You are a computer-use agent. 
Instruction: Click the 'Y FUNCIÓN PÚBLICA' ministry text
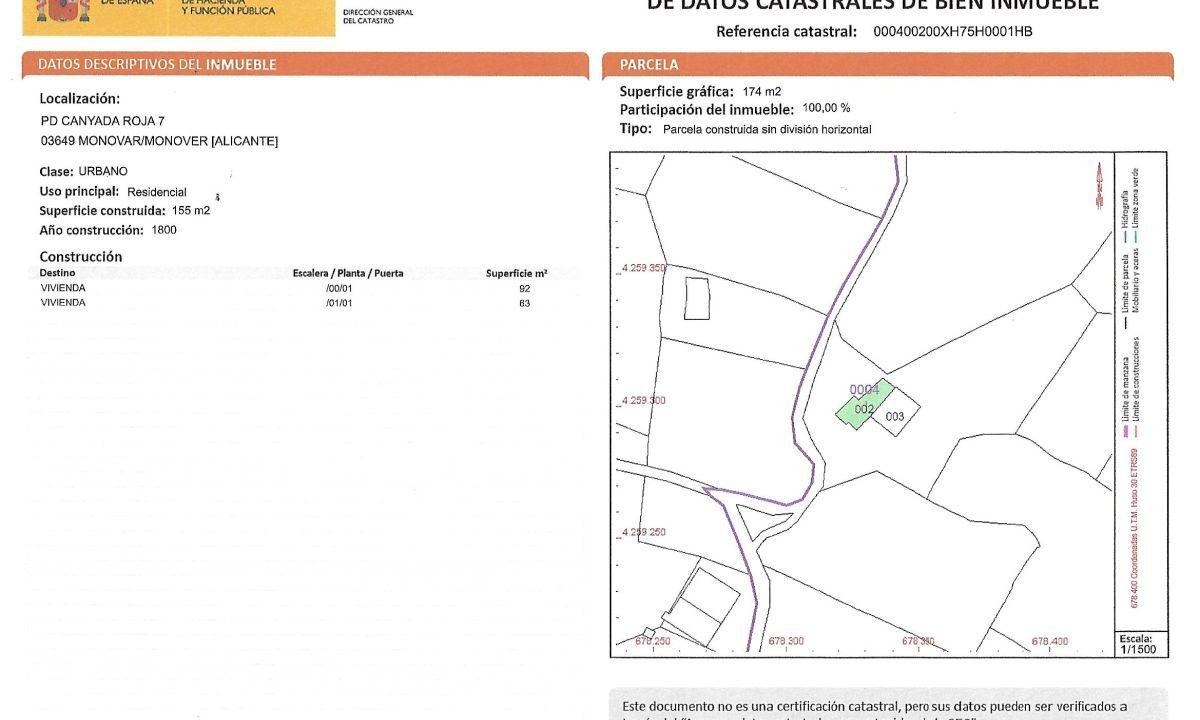(x=230, y=11)
